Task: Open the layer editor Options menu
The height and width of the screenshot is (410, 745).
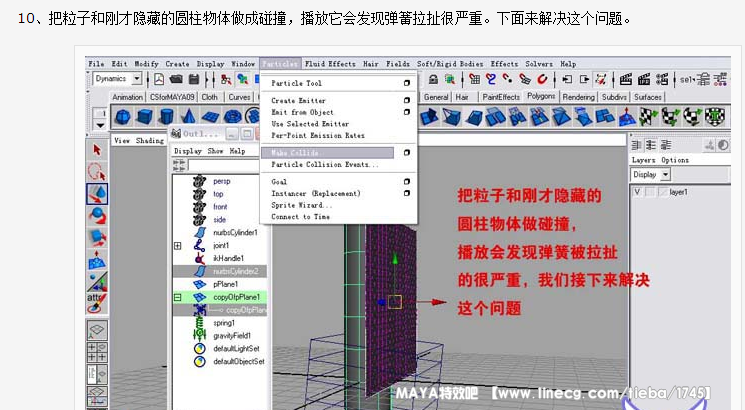Action: 675,160
